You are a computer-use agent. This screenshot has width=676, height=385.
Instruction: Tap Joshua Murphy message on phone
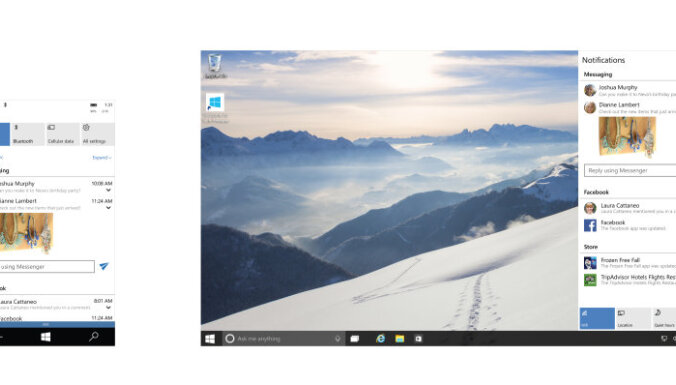[56, 187]
